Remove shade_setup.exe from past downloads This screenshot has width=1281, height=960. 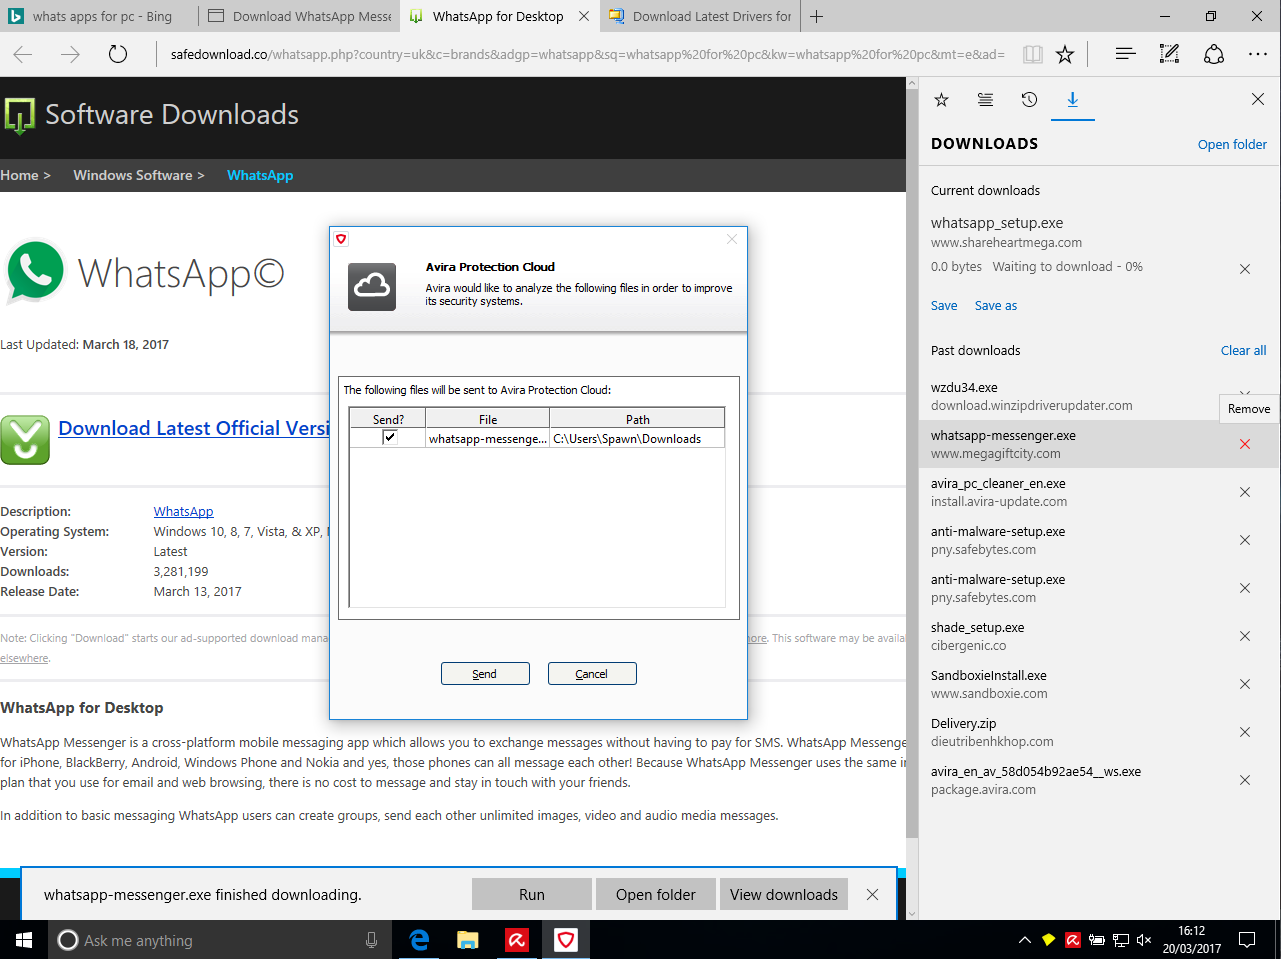point(1245,636)
